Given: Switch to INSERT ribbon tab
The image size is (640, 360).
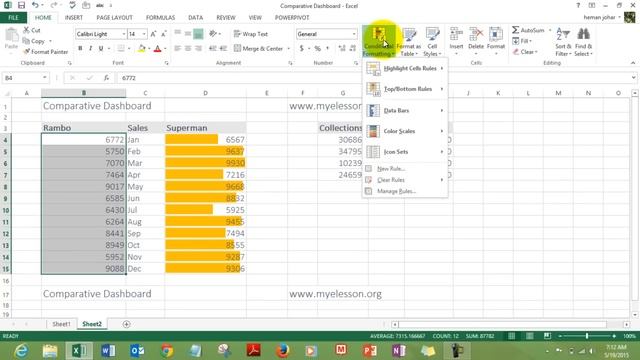Looking at the screenshot, I should (74, 18).
